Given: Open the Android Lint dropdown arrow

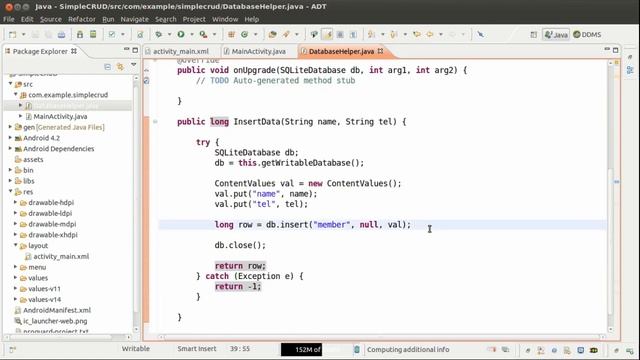Looking at the screenshot, I should pos(122,35).
